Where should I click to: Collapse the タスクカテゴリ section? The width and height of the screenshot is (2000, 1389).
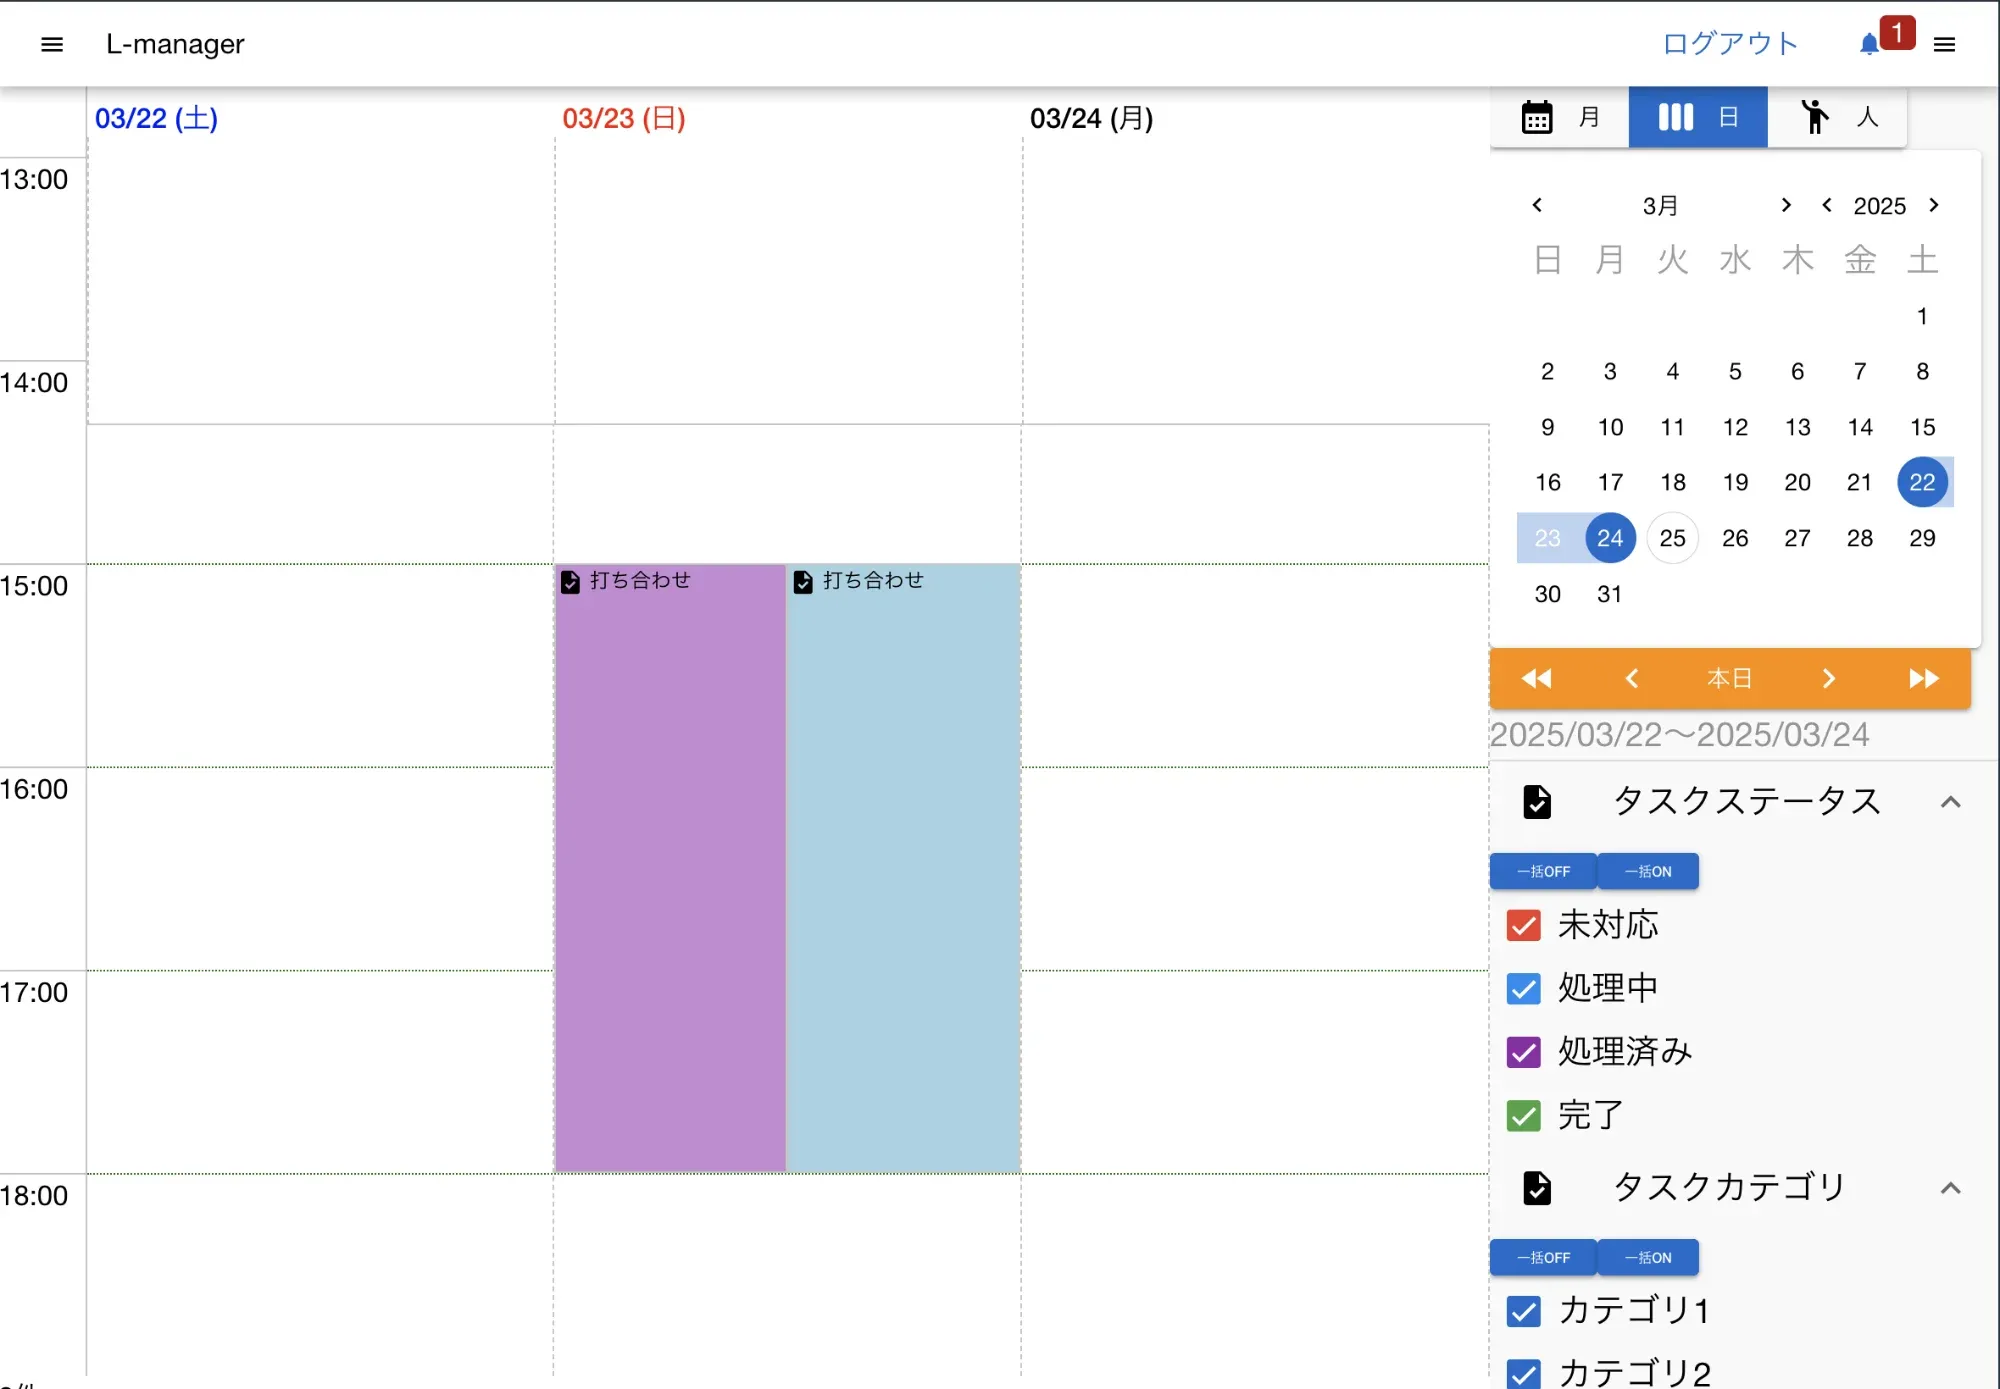[x=1950, y=1188]
